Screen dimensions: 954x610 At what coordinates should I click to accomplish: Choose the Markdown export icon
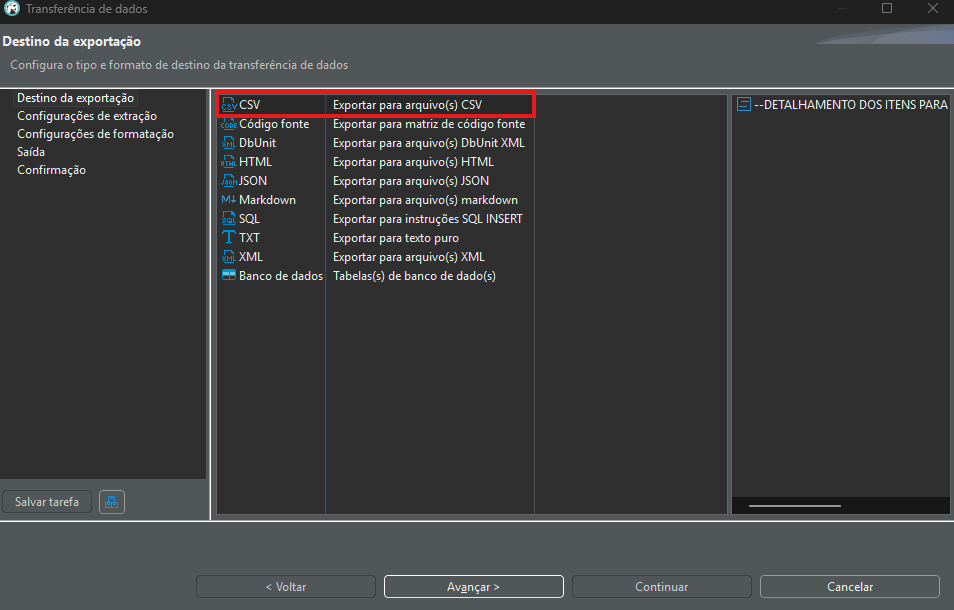click(228, 200)
